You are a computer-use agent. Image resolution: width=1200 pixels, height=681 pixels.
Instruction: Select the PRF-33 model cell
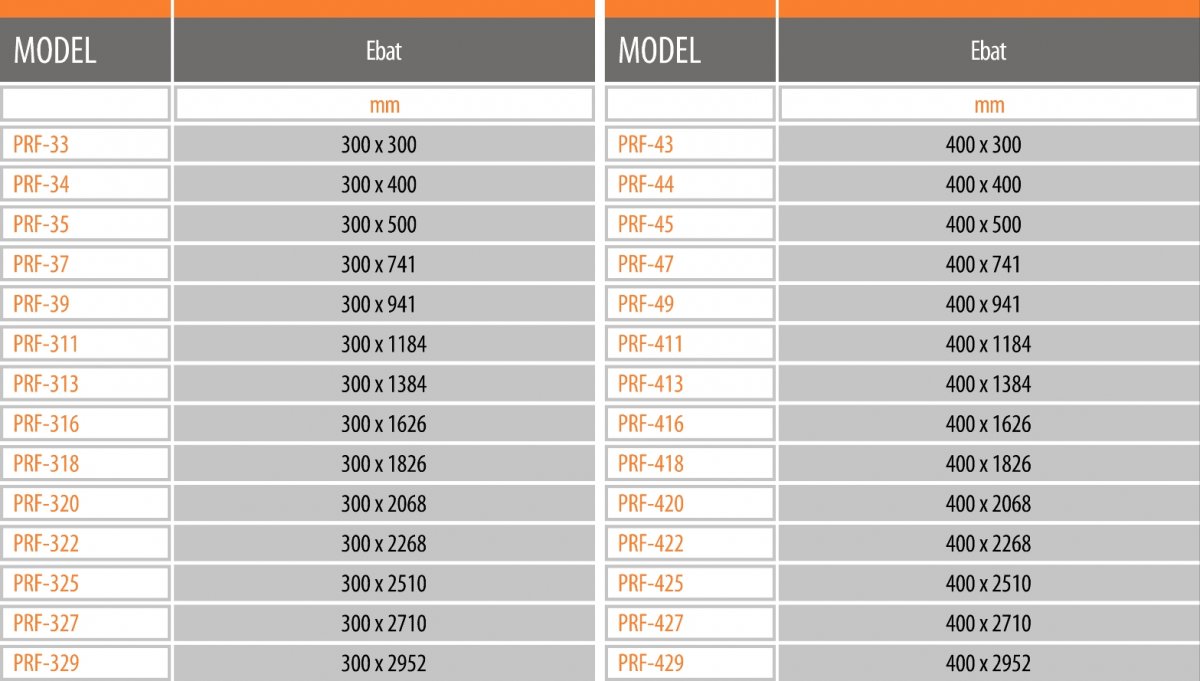pos(86,144)
